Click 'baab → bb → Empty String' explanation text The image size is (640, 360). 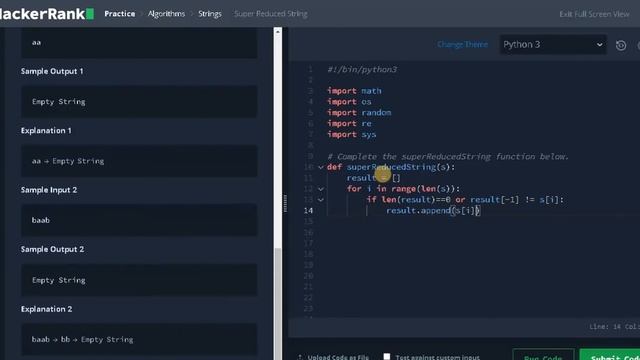[82, 340]
